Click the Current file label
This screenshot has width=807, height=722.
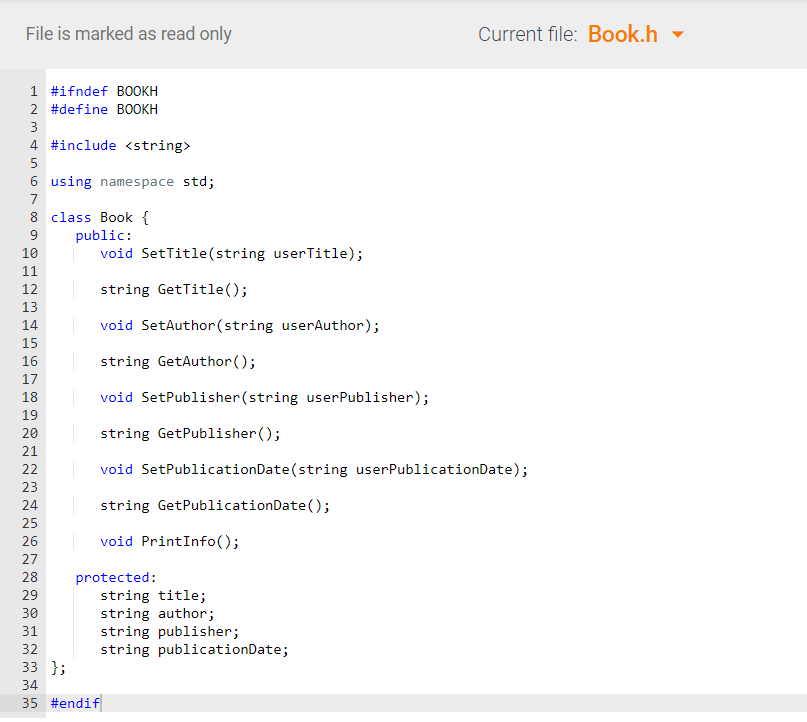coord(527,33)
